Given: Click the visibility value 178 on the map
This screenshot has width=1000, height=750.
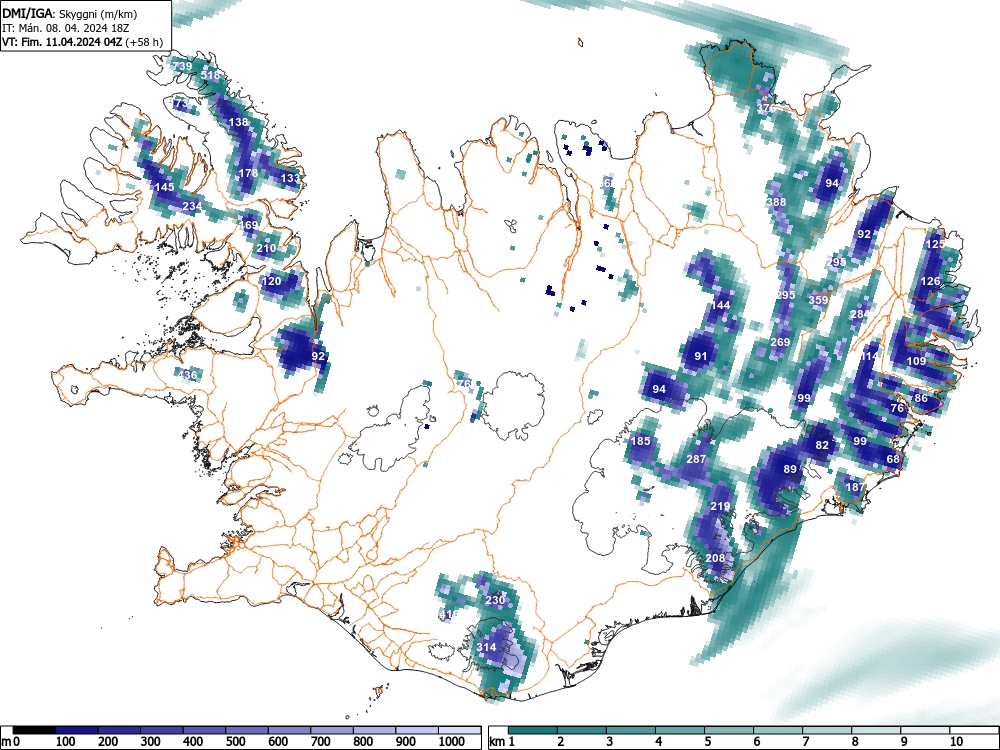Looking at the screenshot, I should click(x=248, y=173).
